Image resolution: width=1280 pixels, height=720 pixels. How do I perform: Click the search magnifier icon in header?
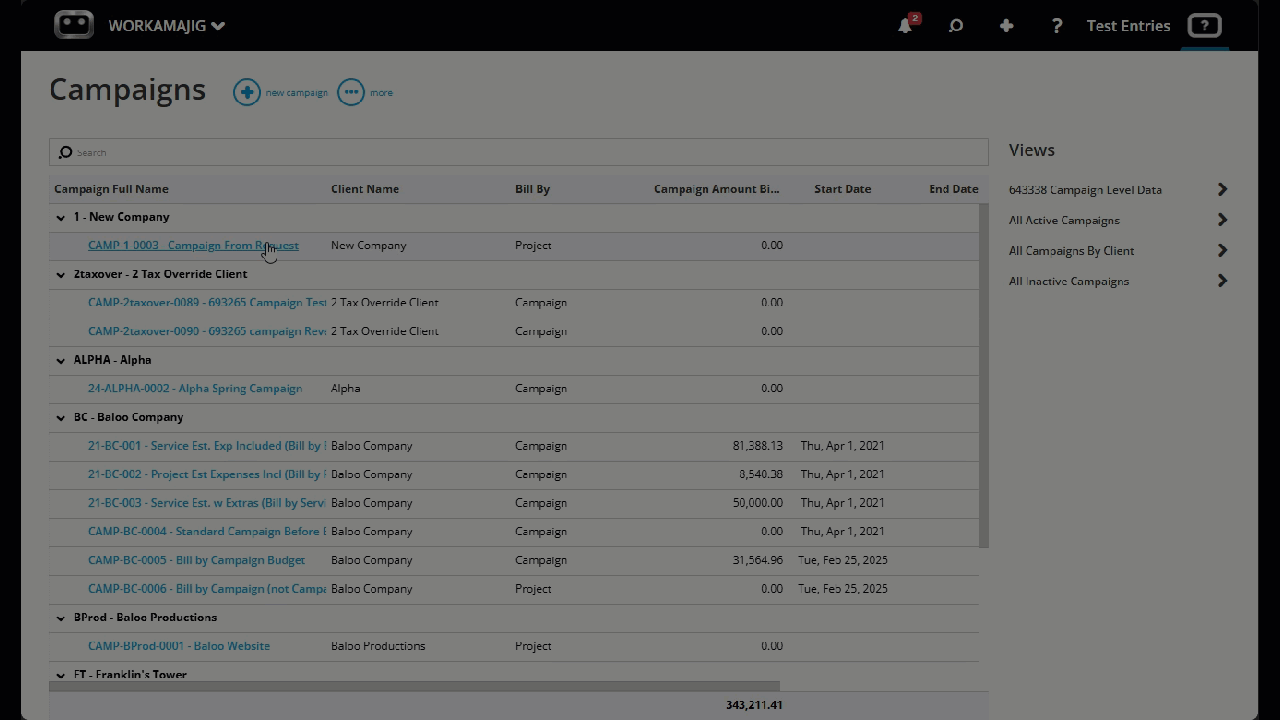click(x=956, y=26)
